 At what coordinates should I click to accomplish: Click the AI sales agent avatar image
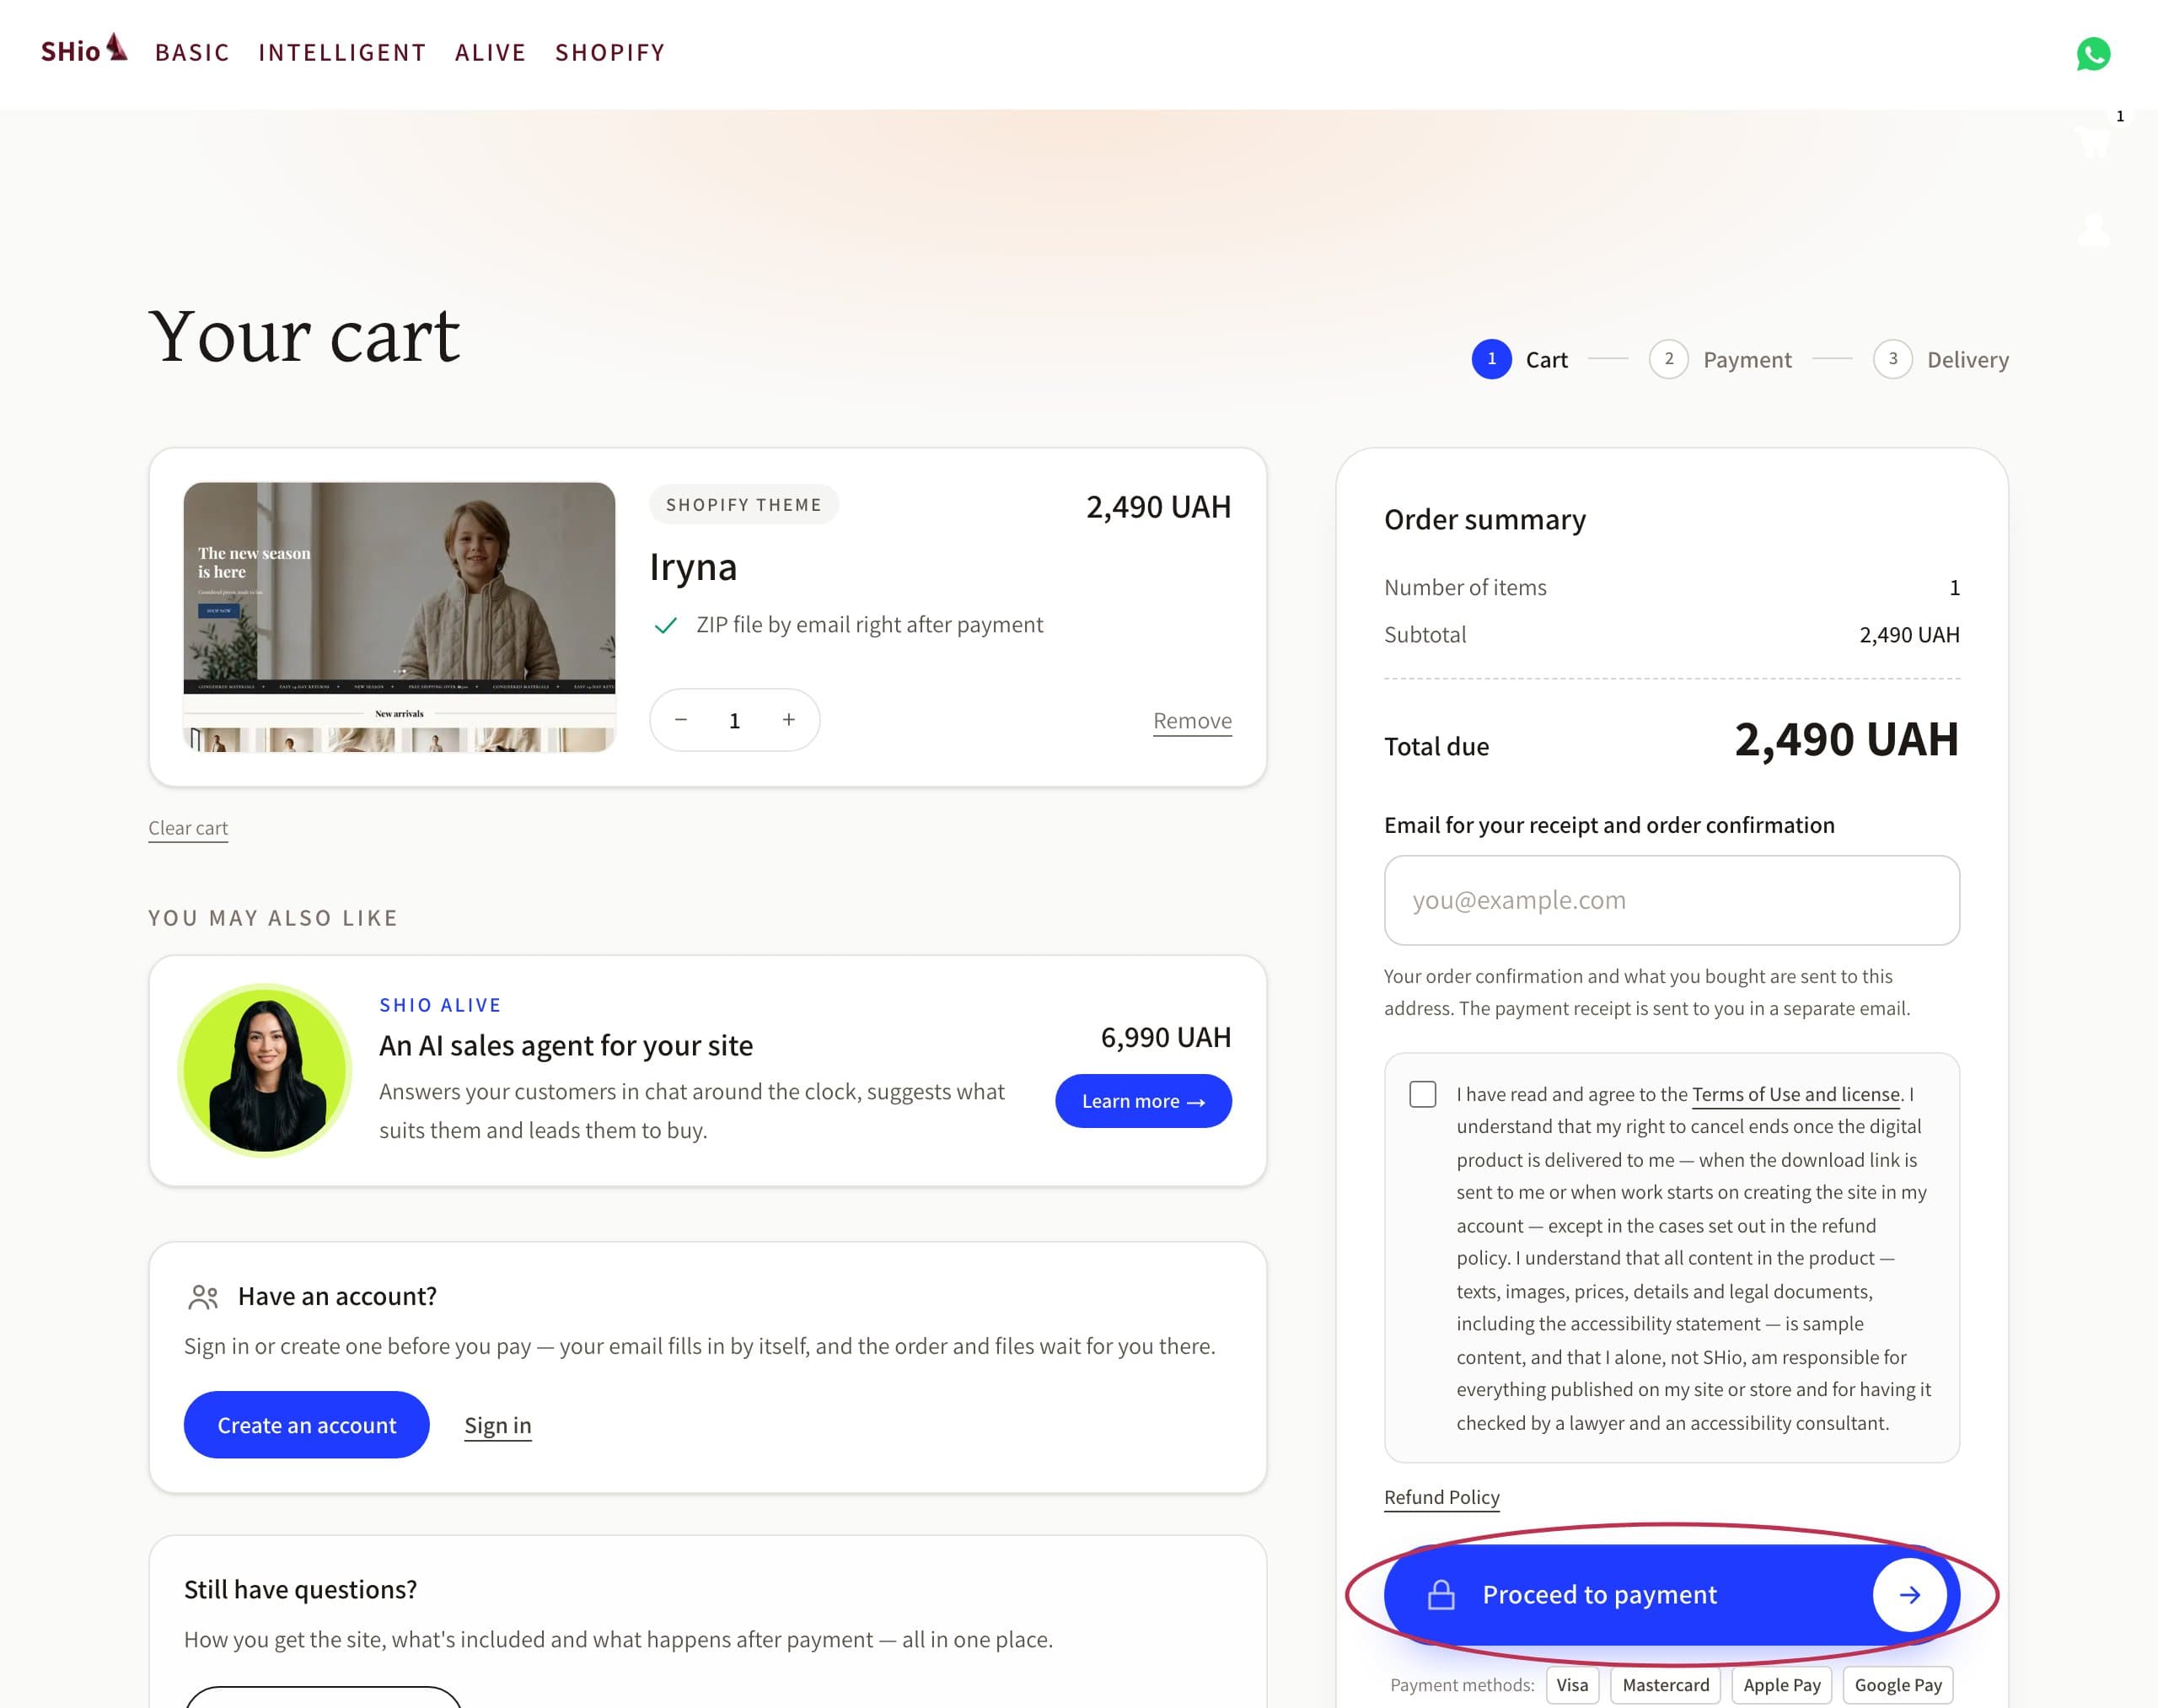[x=265, y=1071]
